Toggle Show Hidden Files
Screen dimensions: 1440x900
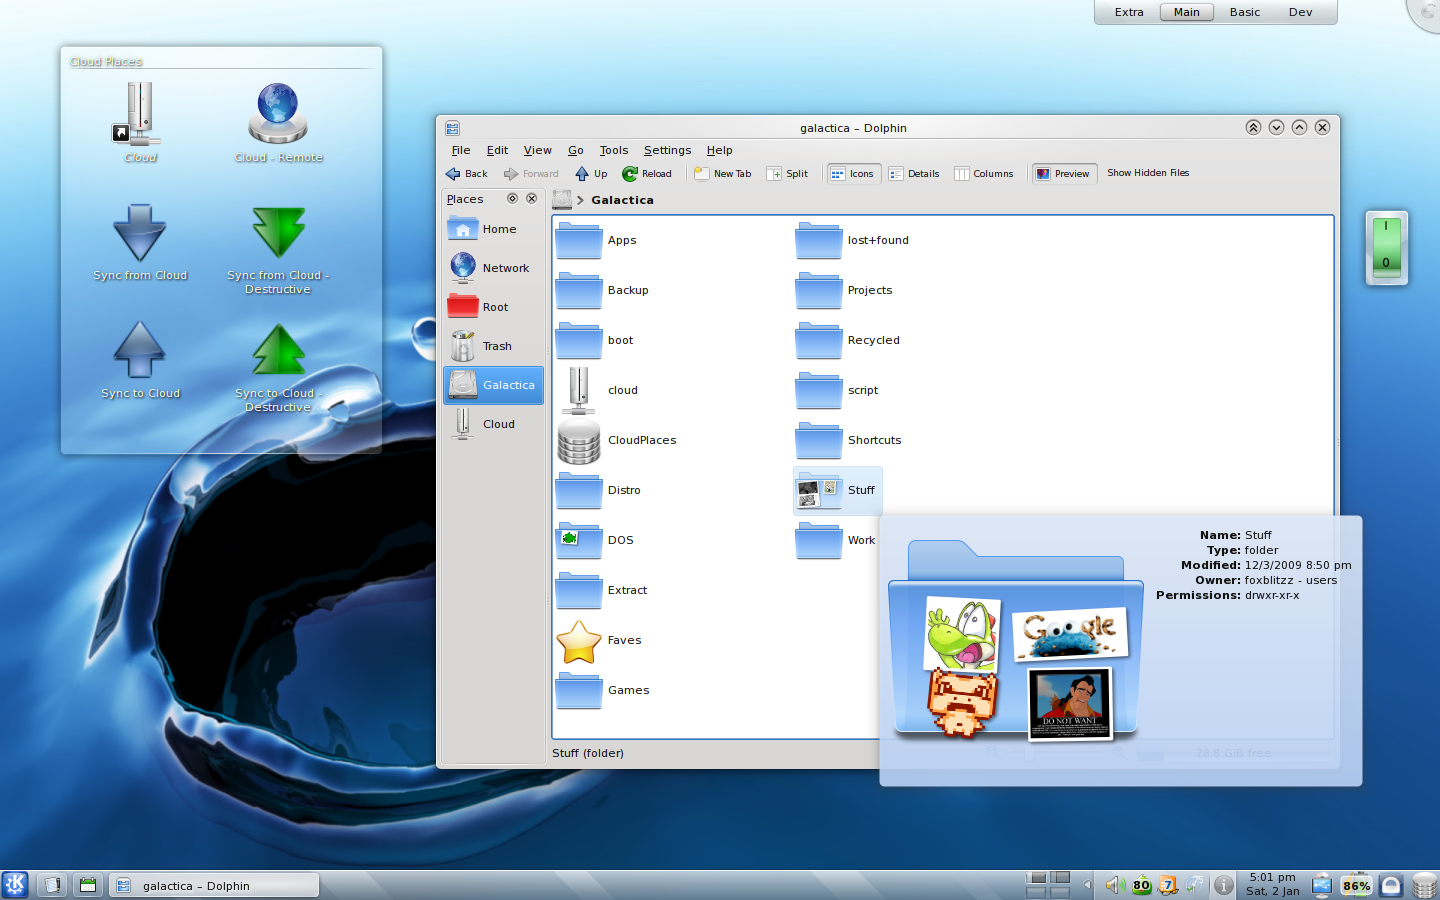point(1147,173)
